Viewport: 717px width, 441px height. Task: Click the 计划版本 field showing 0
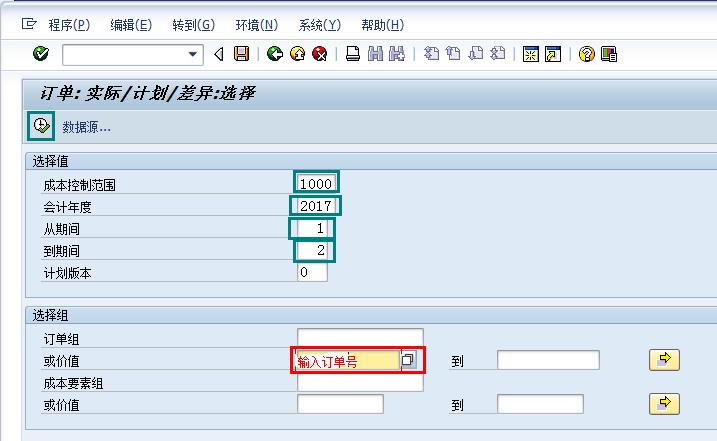pyautogui.click(x=312, y=272)
